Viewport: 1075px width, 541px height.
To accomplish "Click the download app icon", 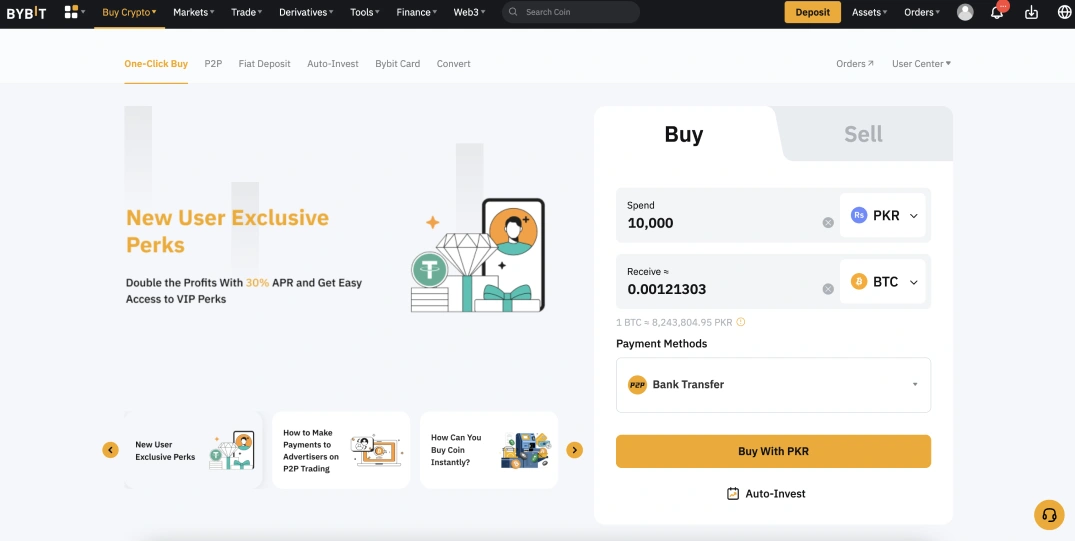I will [x=1031, y=12].
